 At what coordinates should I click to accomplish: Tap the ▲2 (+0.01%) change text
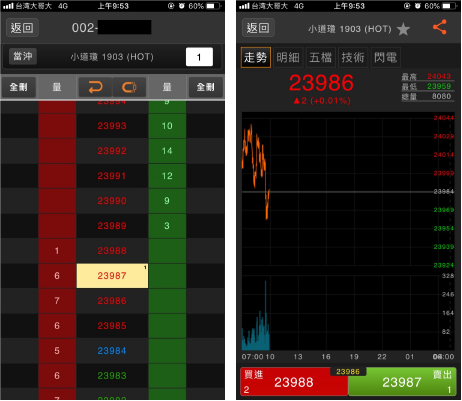322,101
